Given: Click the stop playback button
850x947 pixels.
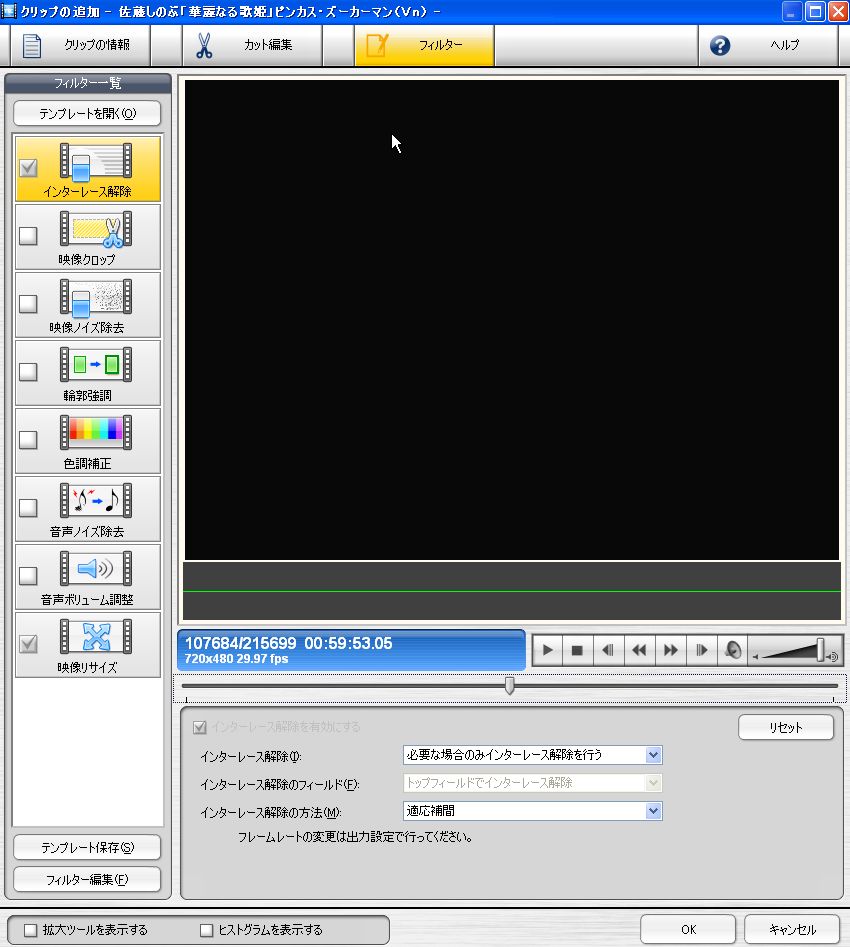Looking at the screenshot, I should point(578,650).
